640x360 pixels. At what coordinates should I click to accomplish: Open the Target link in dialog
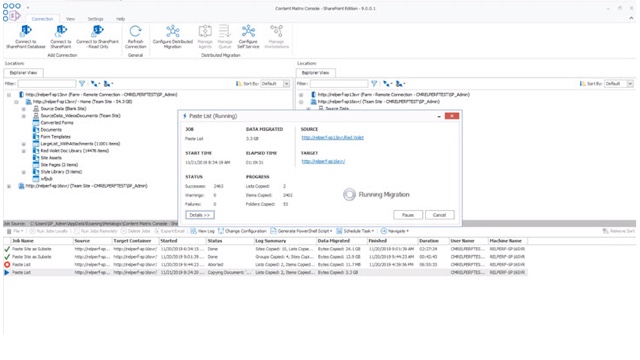(323, 161)
